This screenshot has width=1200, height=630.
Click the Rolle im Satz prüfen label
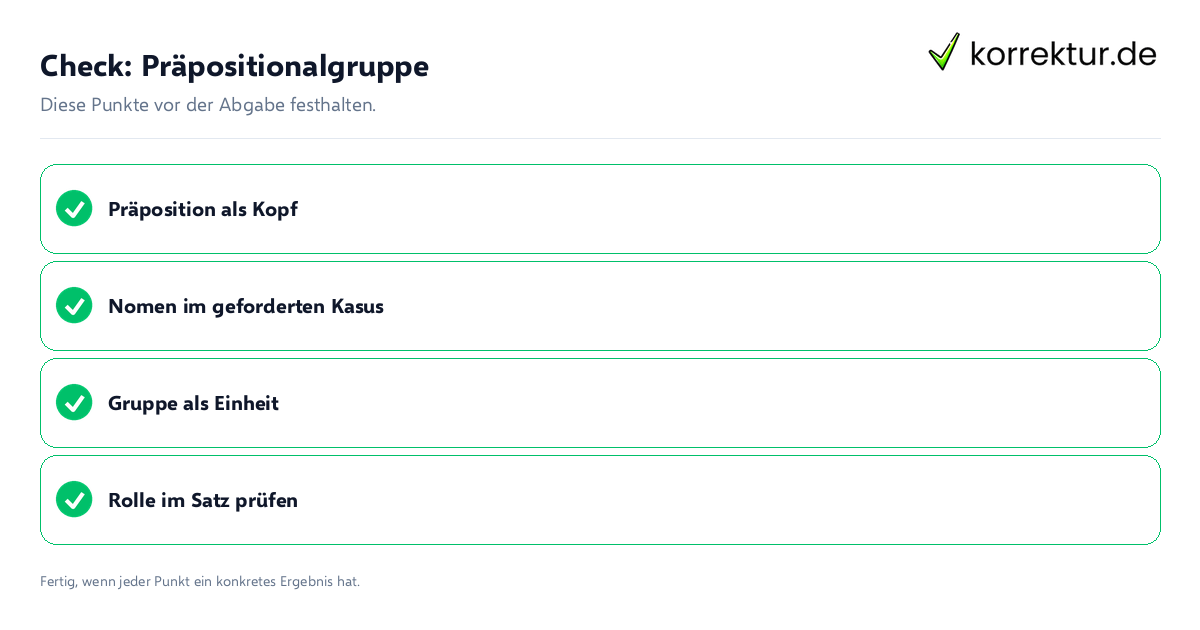[203, 500]
